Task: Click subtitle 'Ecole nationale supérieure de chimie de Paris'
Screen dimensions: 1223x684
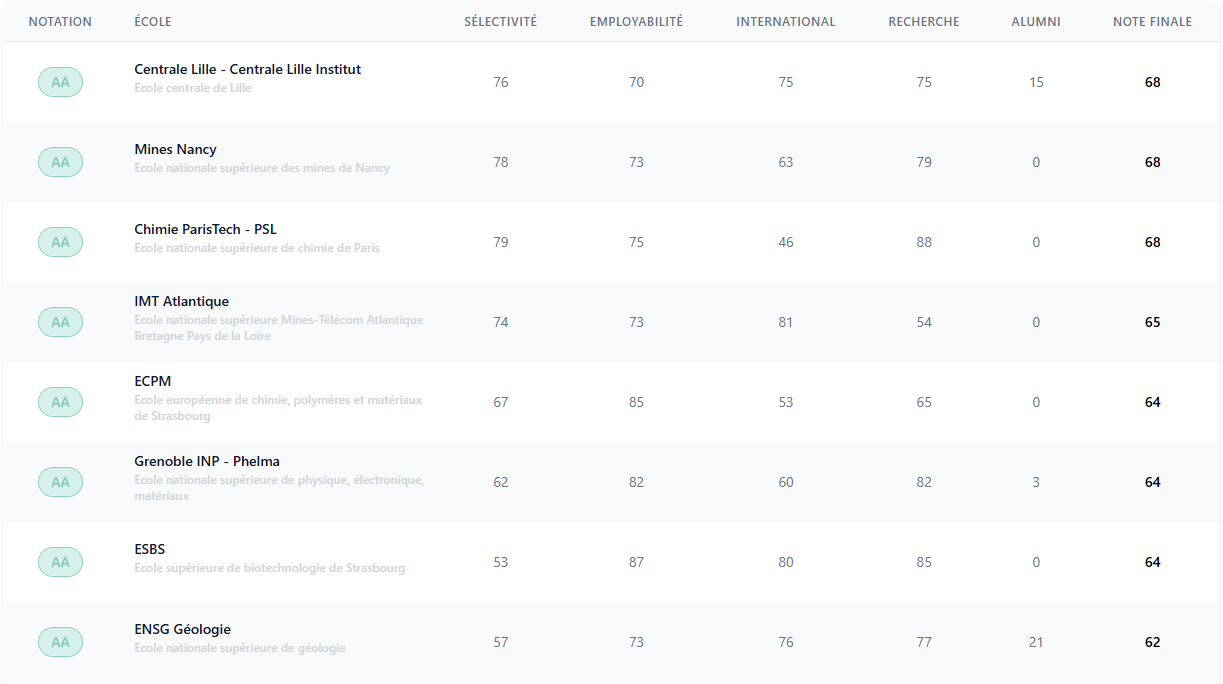Action: tap(257, 248)
